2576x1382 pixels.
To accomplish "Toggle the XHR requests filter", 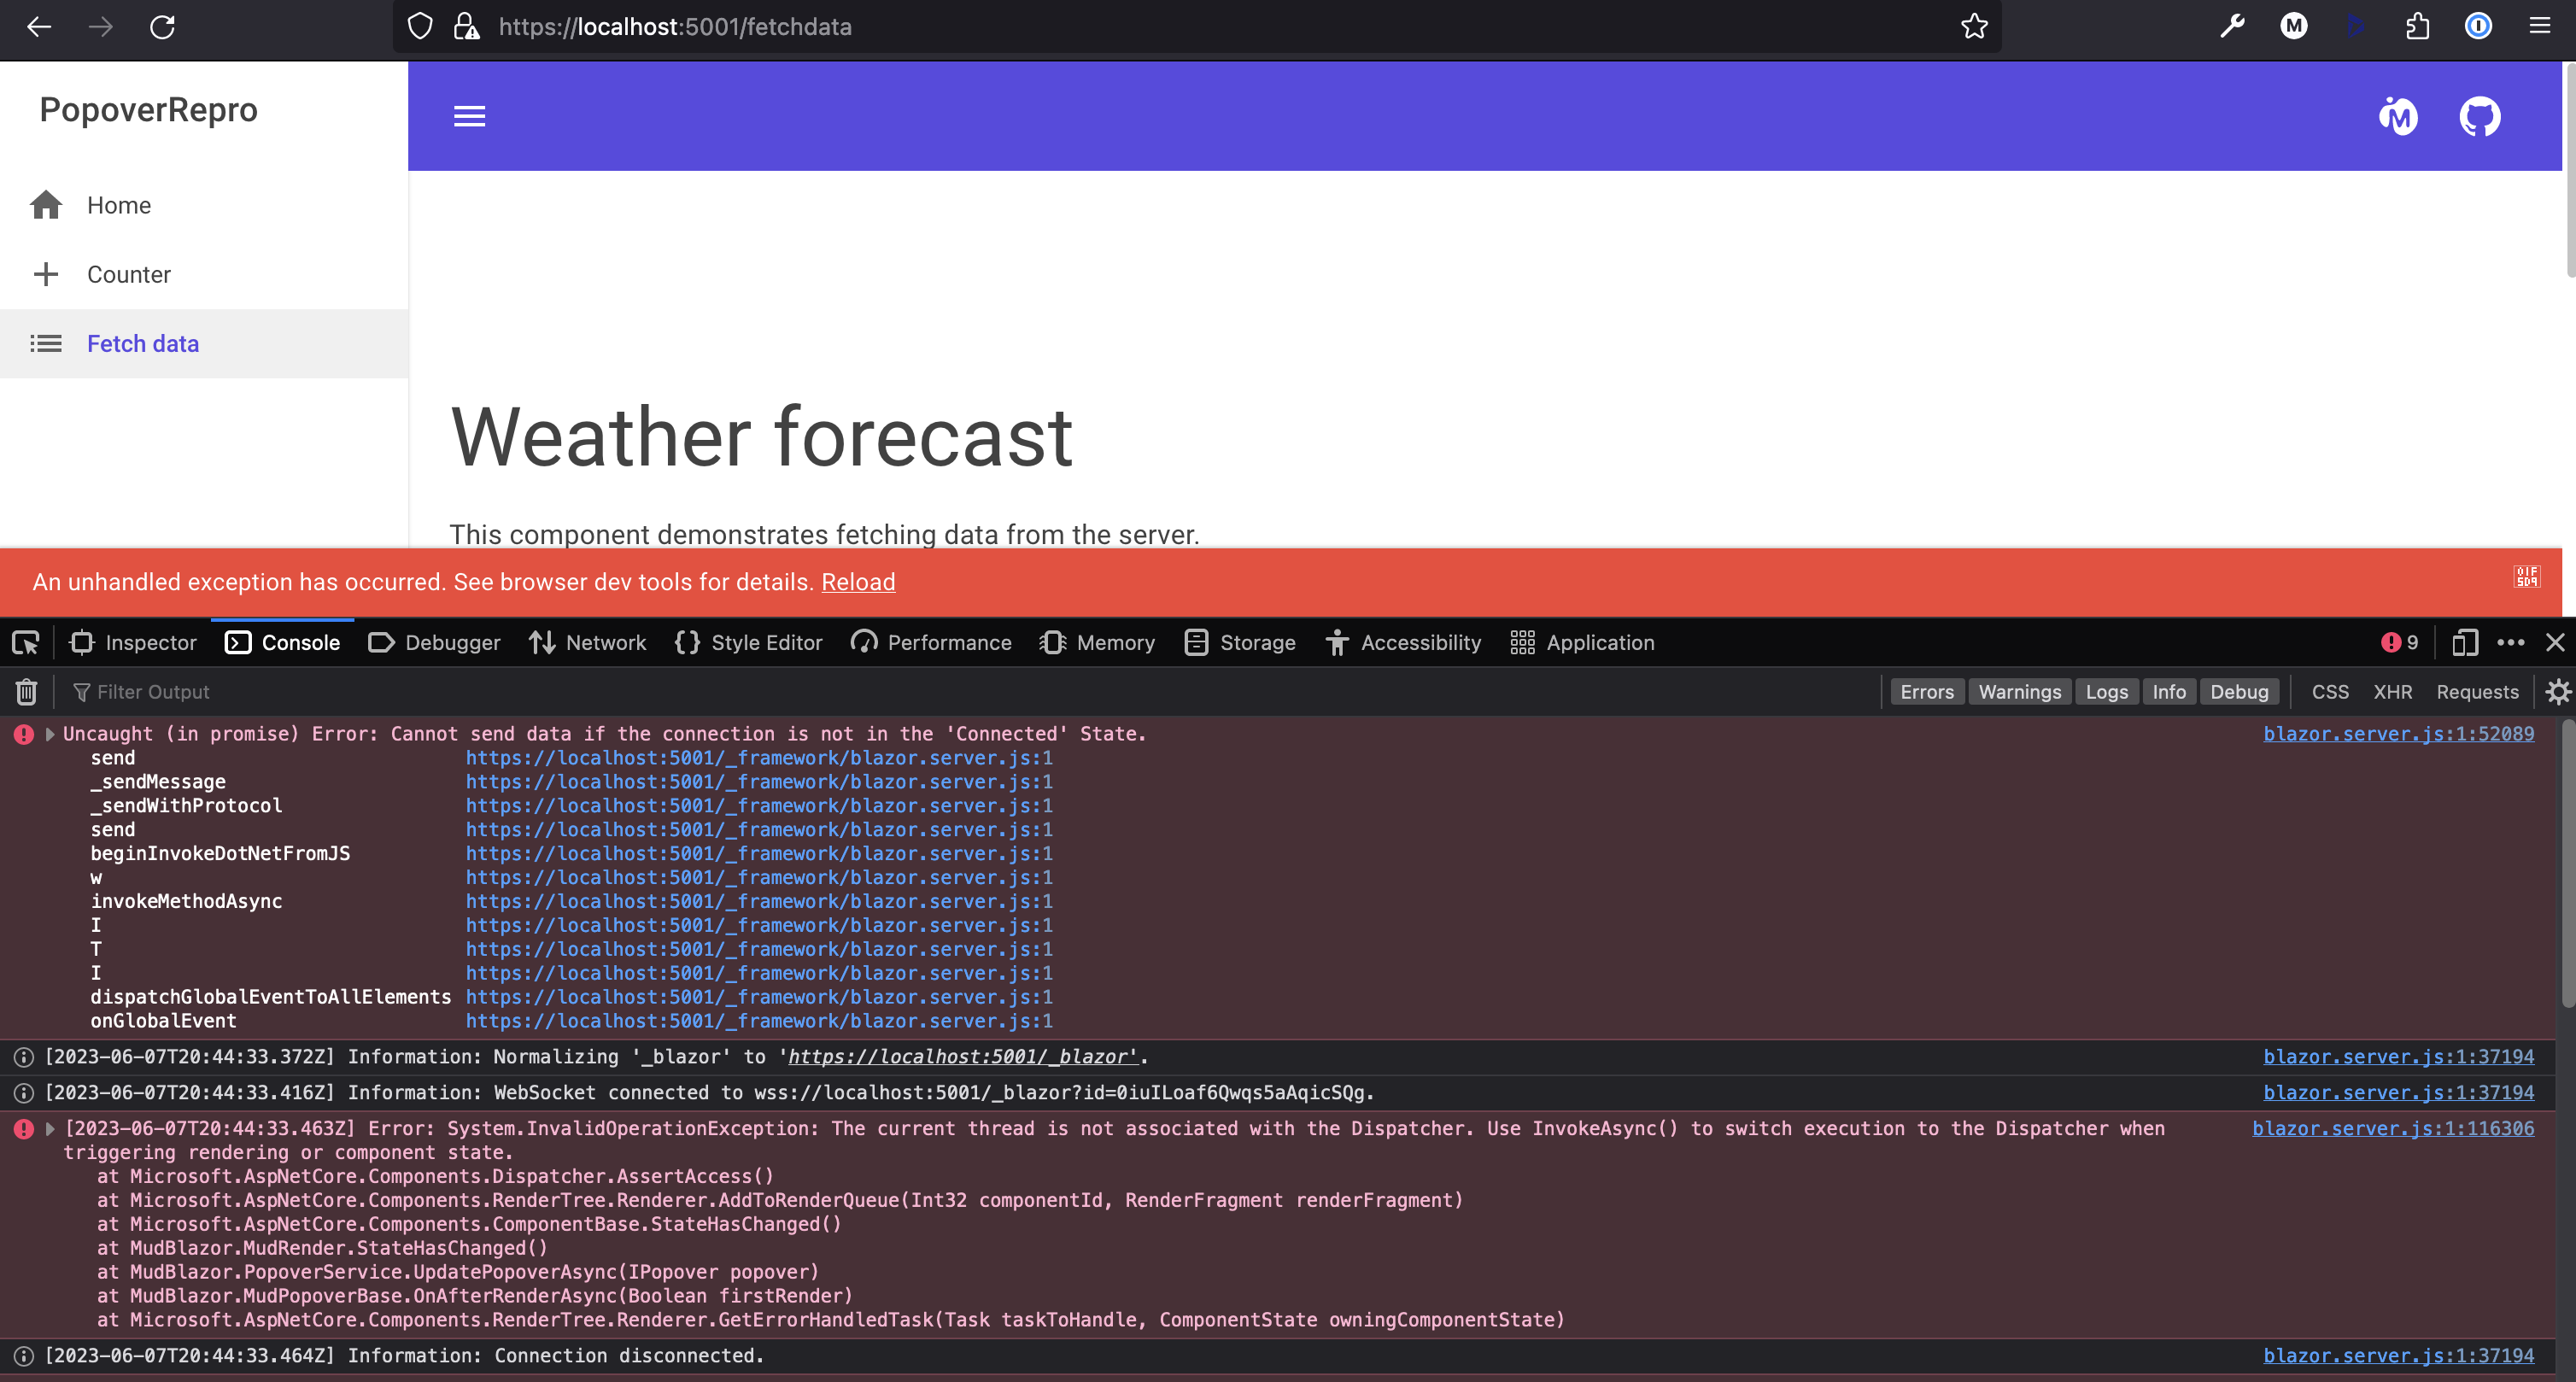I will [2392, 691].
